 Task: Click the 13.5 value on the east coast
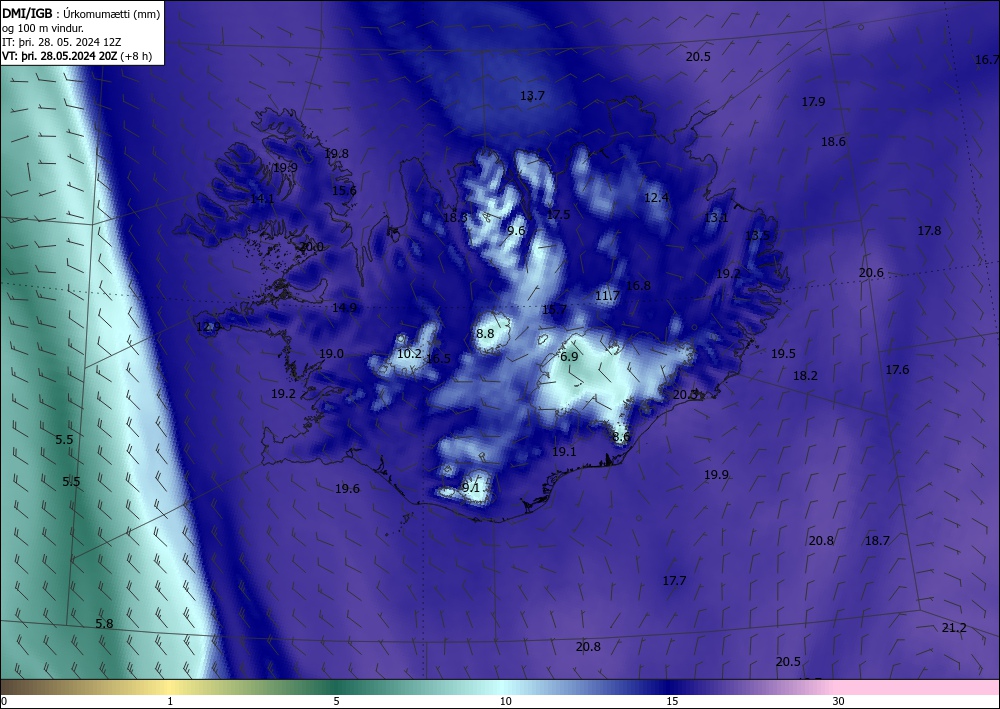[758, 235]
